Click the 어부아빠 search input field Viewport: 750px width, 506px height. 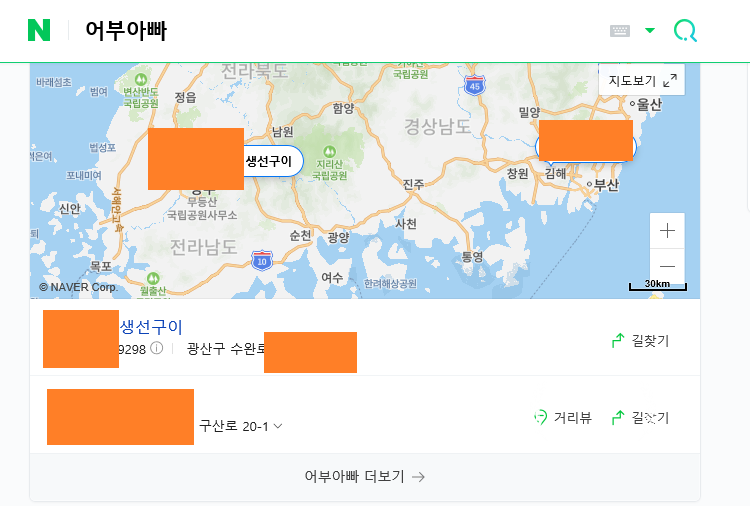335,31
